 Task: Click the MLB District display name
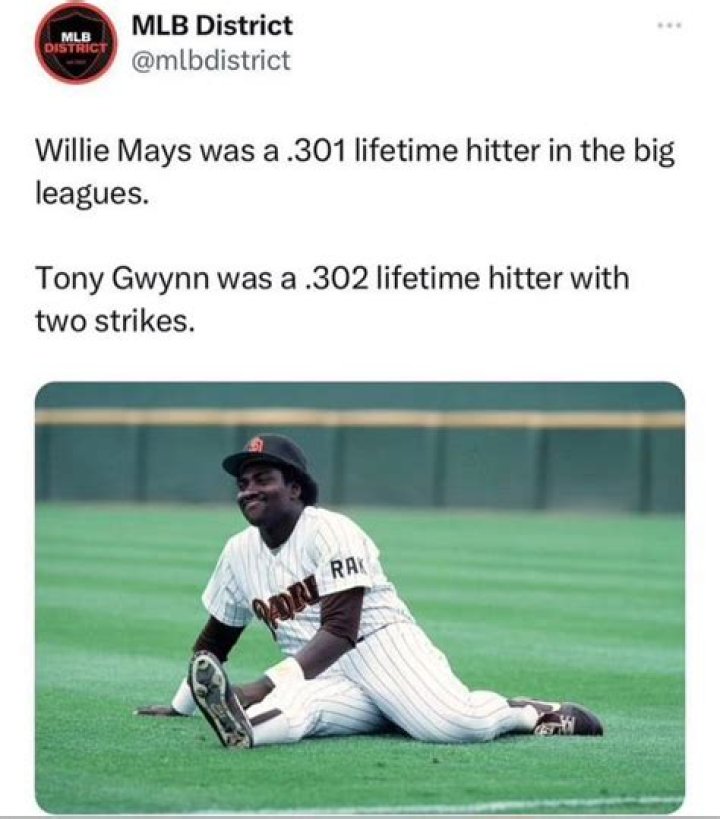click(212, 25)
